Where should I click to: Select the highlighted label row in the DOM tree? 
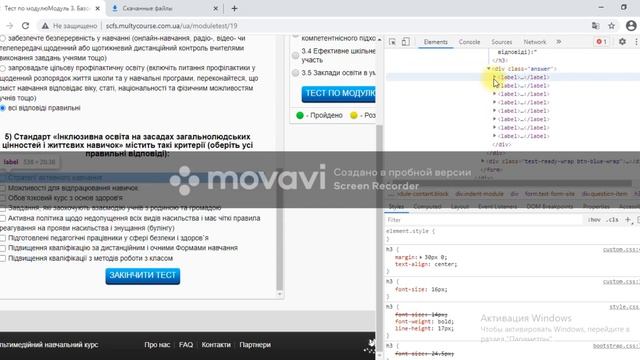[513, 77]
